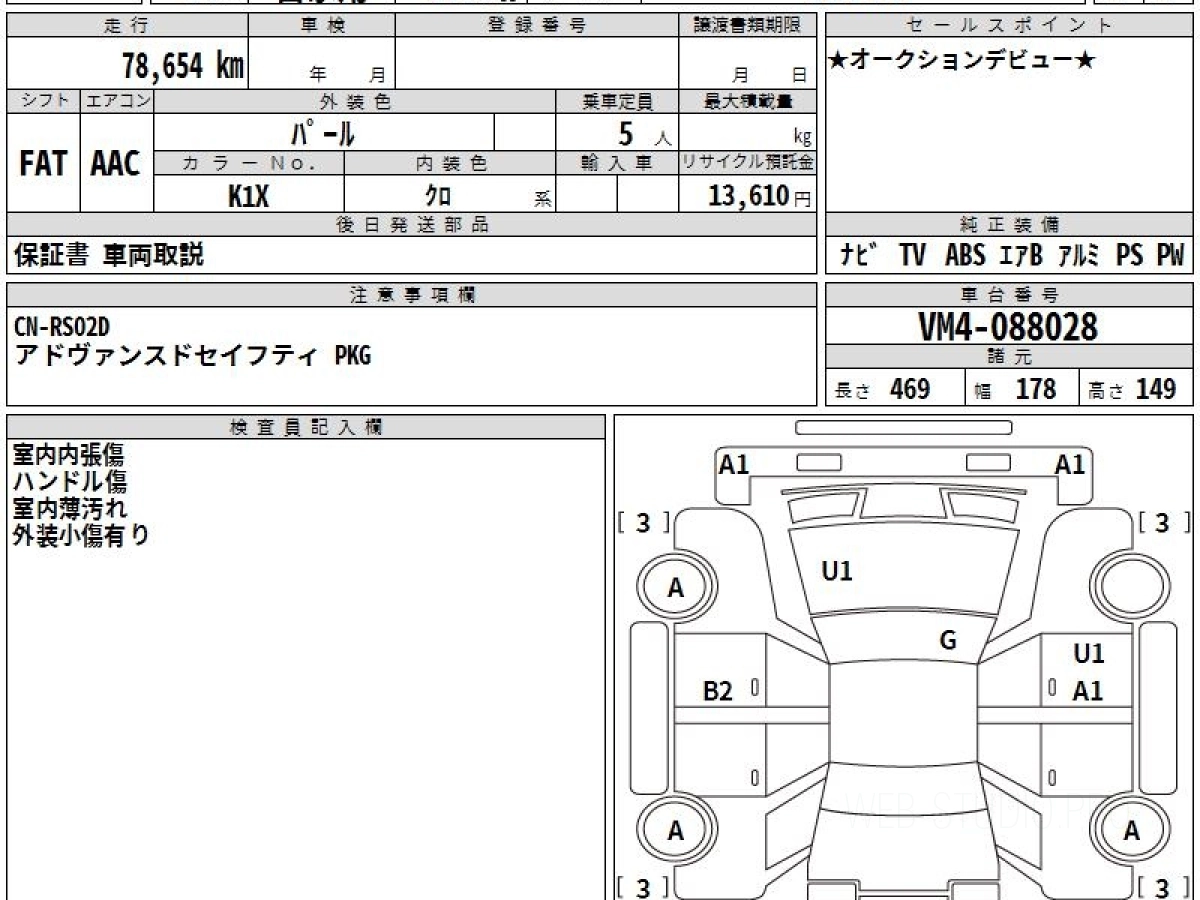This screenshot has width=1200, height=900.
Task: Click the 走行 column header
Action: tap(127, 26)
